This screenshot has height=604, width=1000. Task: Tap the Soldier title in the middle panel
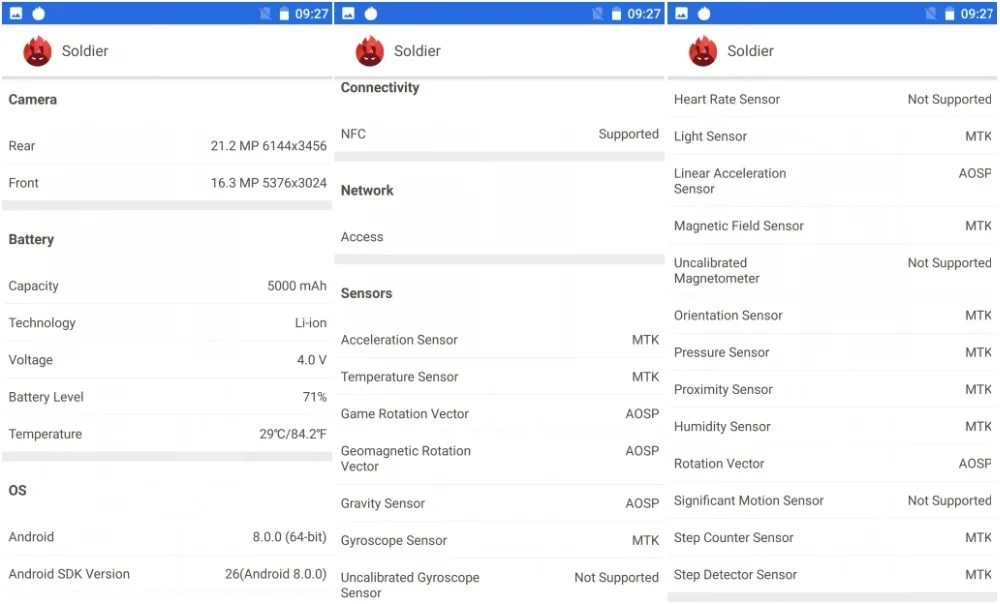click(x=417, y=51)
